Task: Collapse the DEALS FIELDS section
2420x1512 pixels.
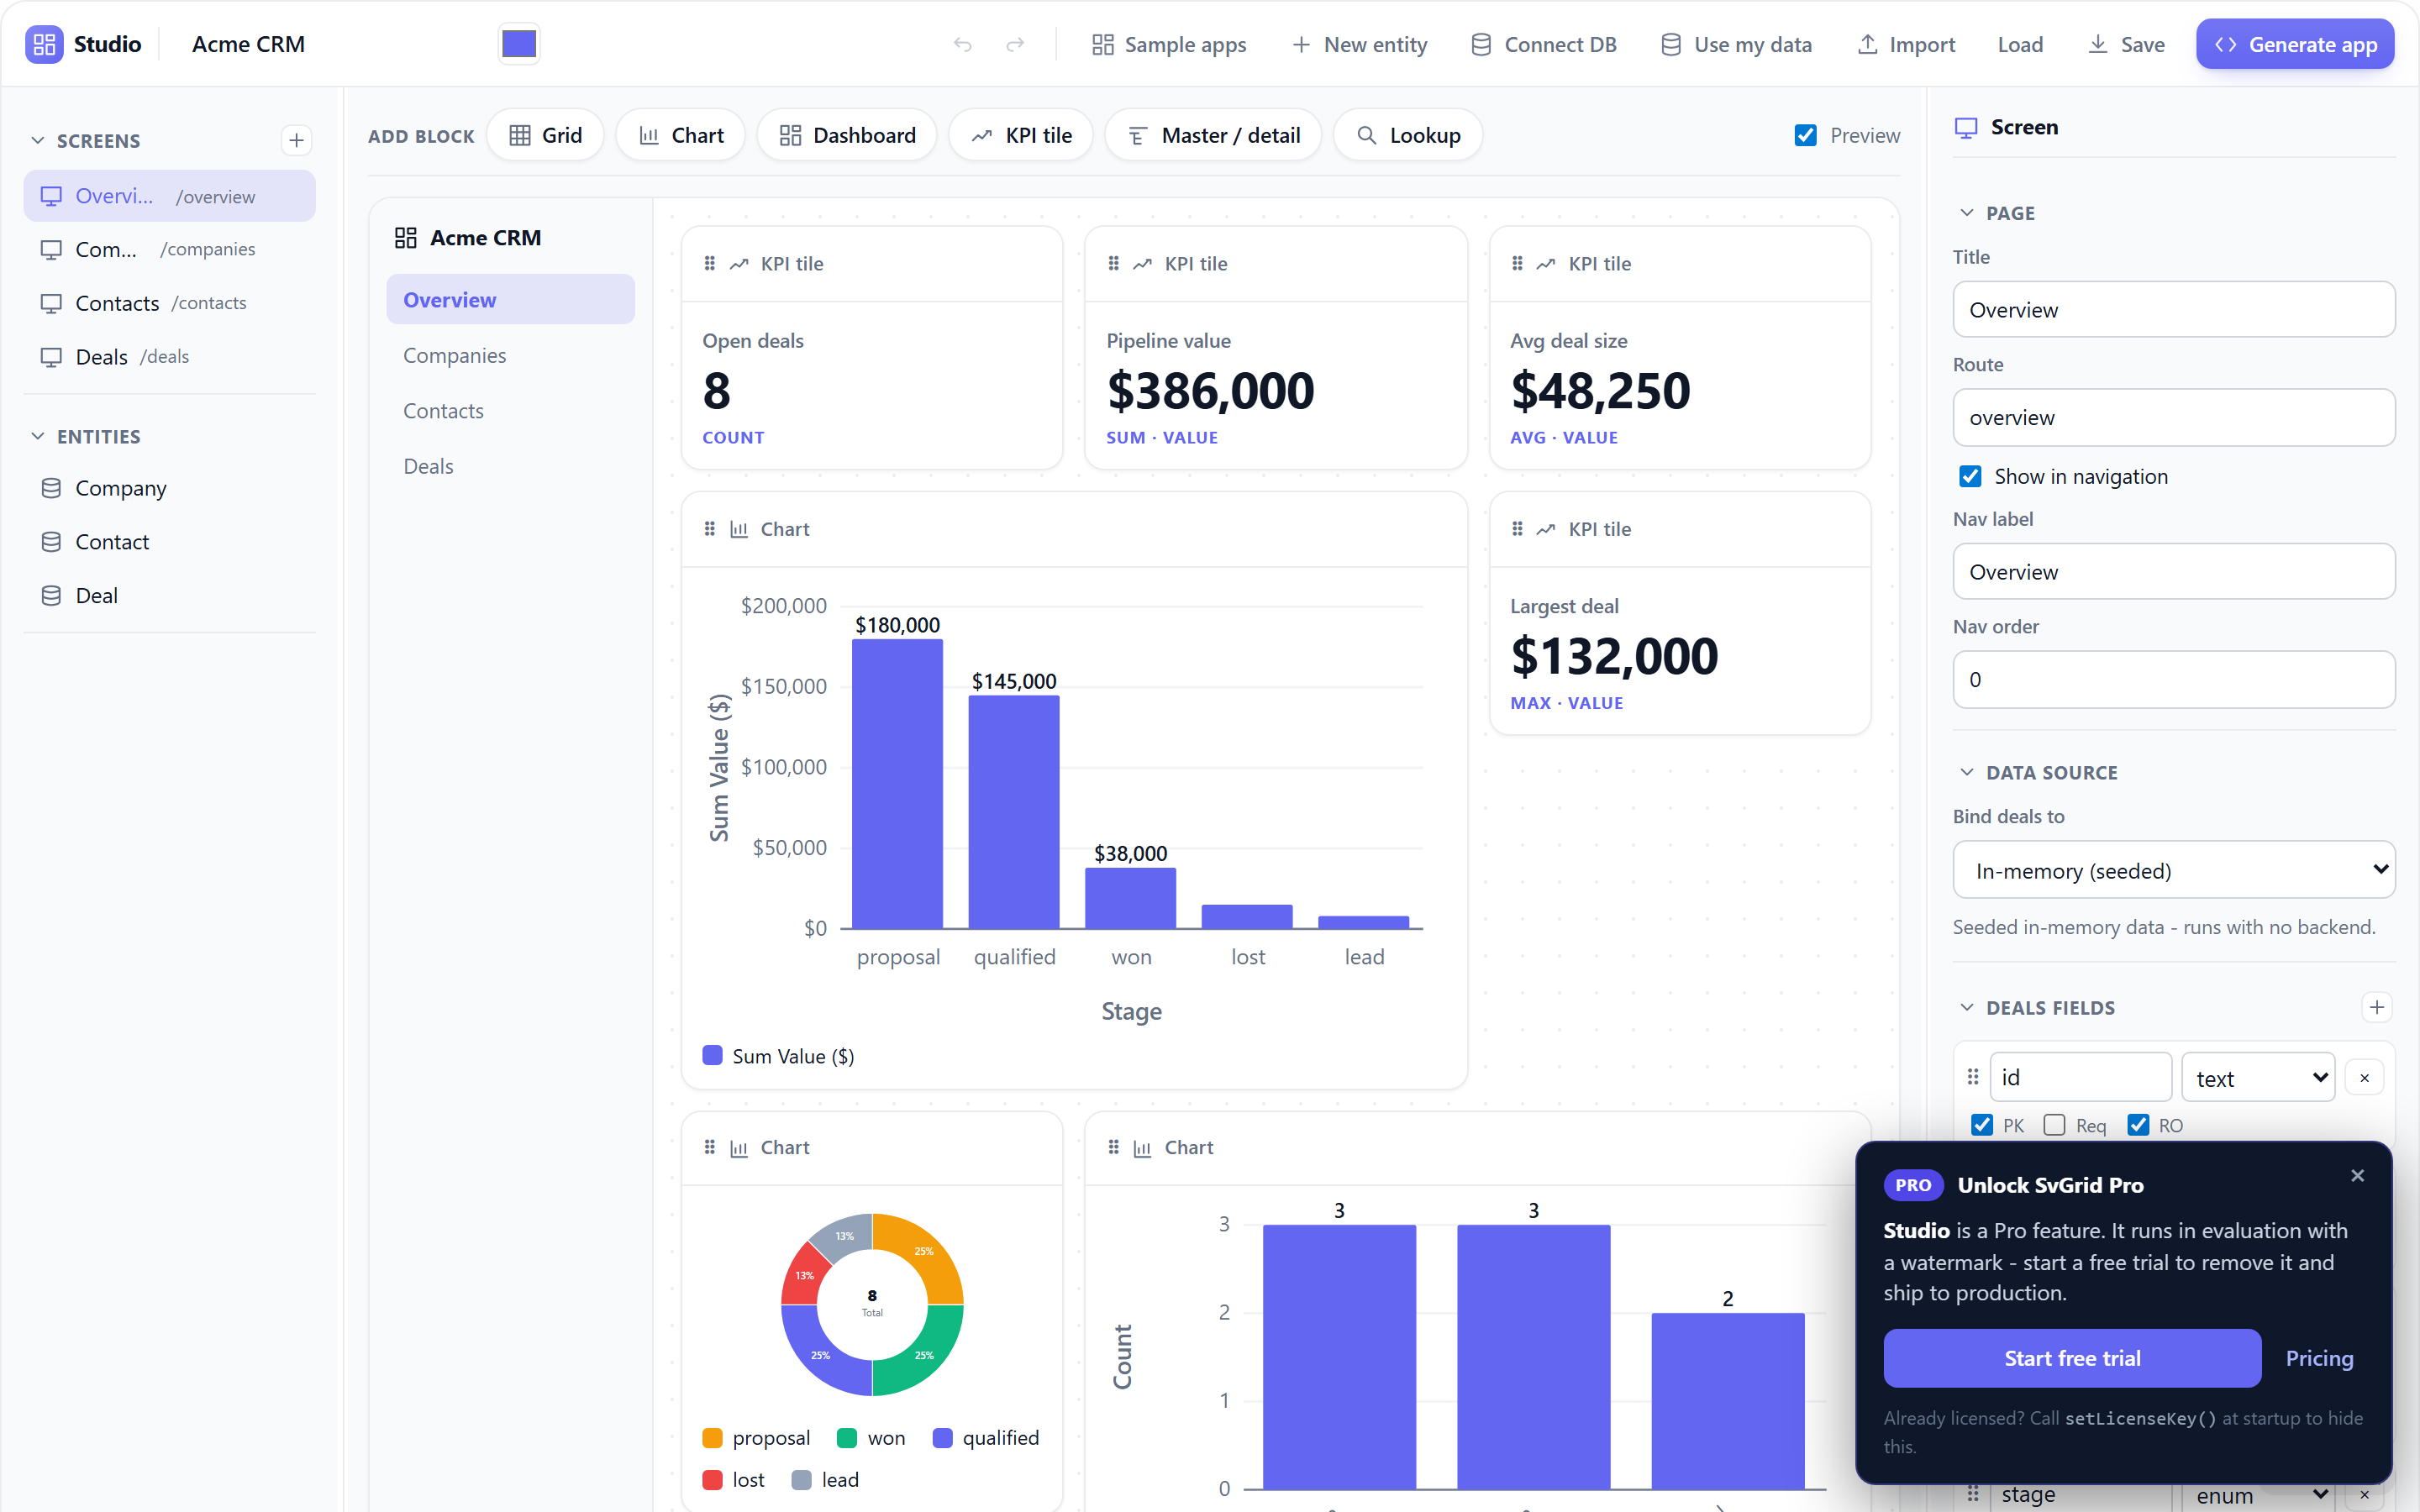Action: click(1967, 1007)
